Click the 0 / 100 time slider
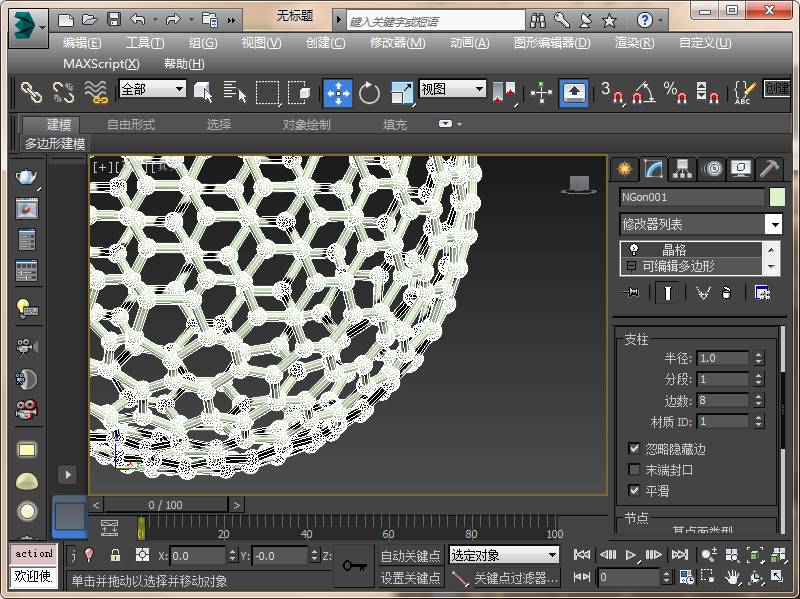The height and width of the screenshot is (599, 800). click(166, 505)
